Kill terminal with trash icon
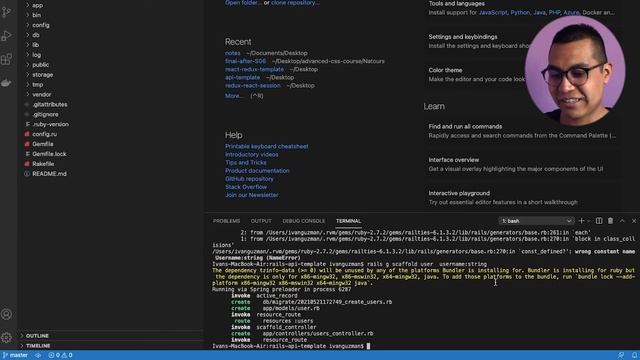Viewport: 640px width, 360px height. 610,221
